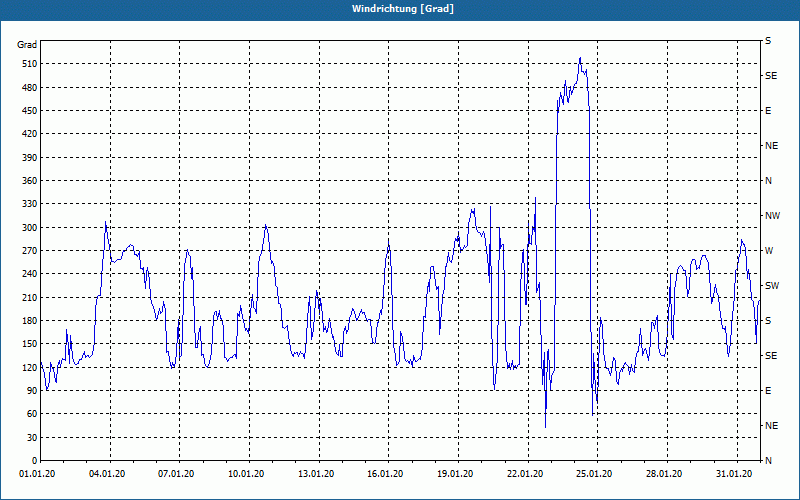Pick the y-axis value 240

click(30, 274)
